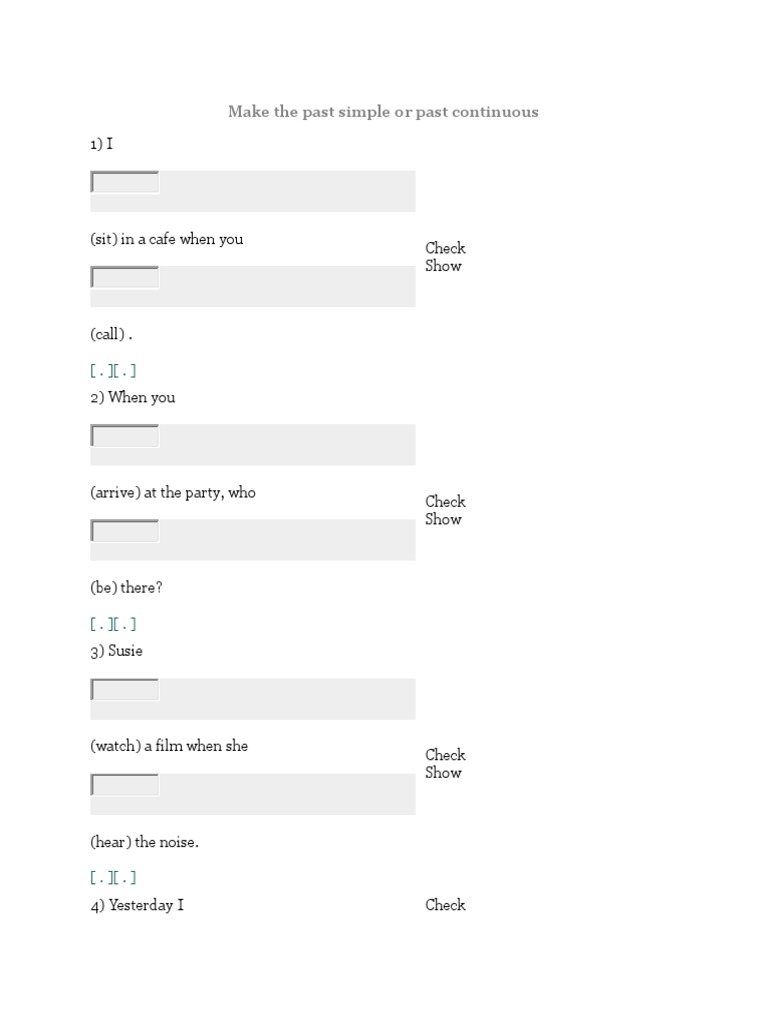Focus the input box above '(call)'
Viewport: 768px width, 1024px height.
point(125,278)
